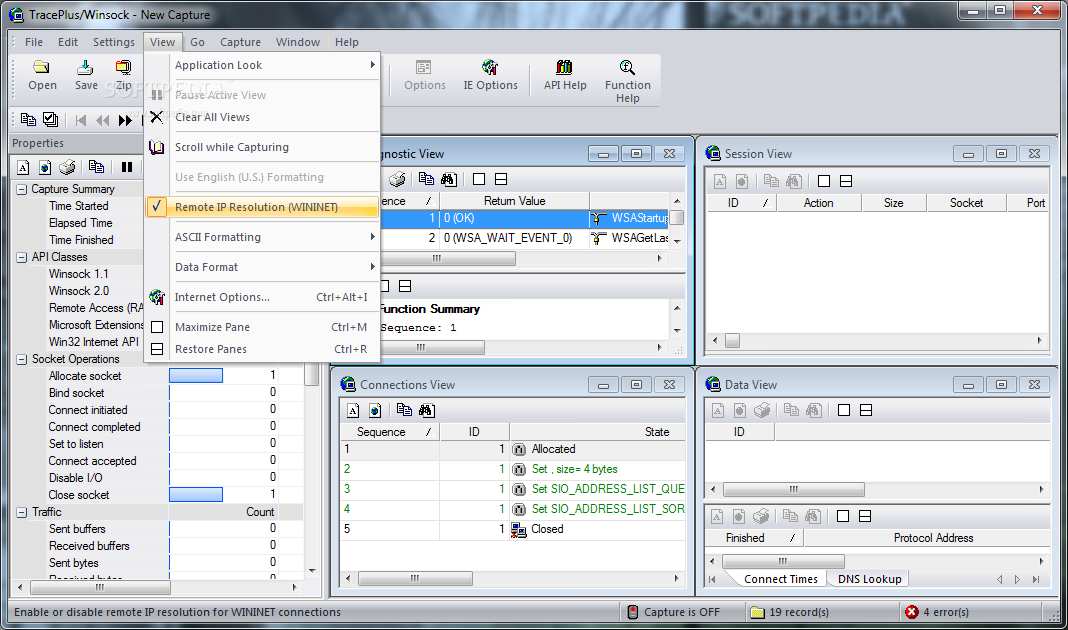The image size is (1068, 630).
Task: Sort Connections View by State column
Action: click(x=597, y=432)
